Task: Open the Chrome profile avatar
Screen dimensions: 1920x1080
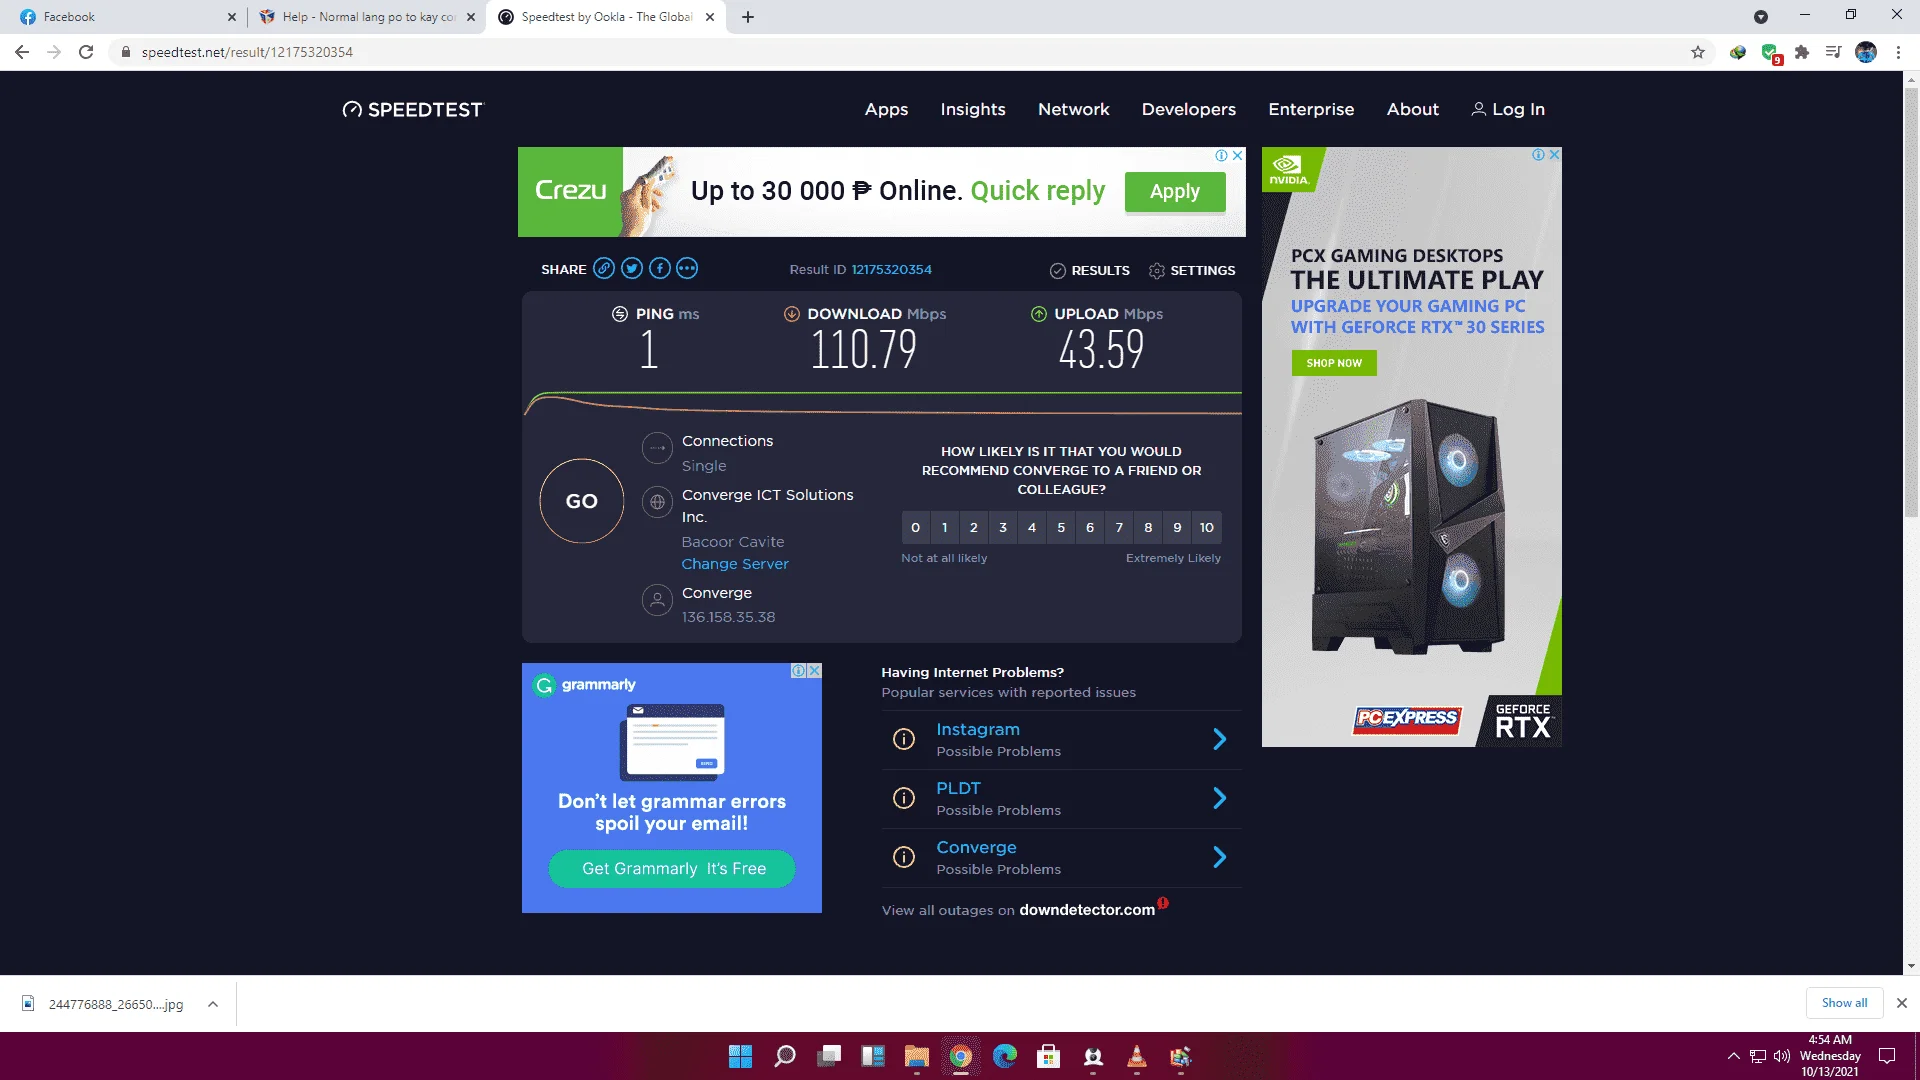Action: [x=1866, y=52]
